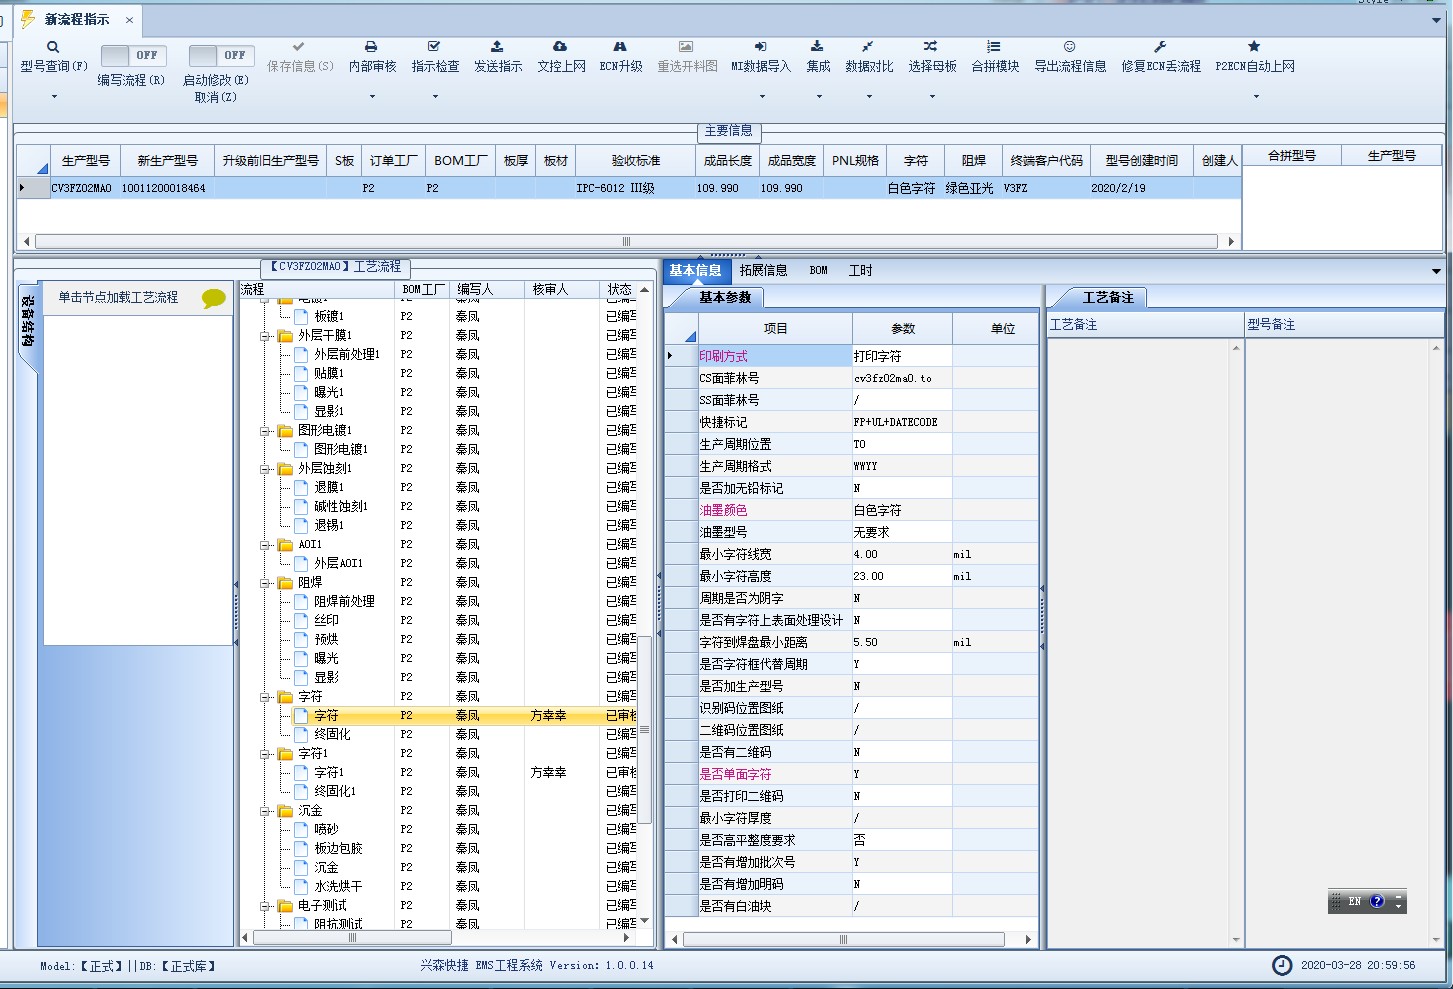Image resolution: width=1453 pixels, height=989 pixels.
Task: Click the 参数 column header
Action: (902, 328)
